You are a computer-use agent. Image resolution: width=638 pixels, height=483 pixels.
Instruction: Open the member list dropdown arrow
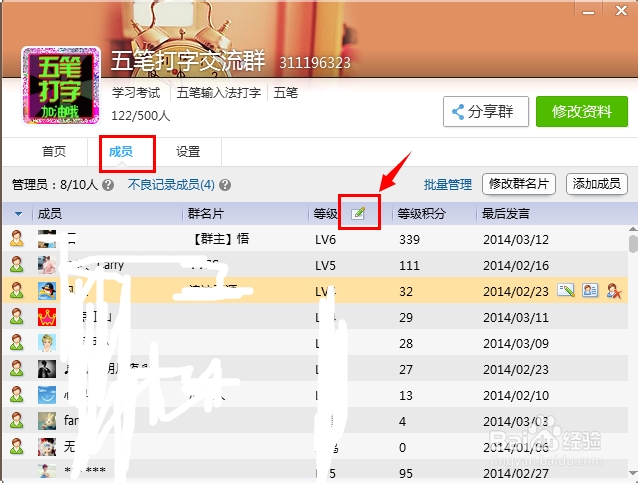tap(18, 214)
